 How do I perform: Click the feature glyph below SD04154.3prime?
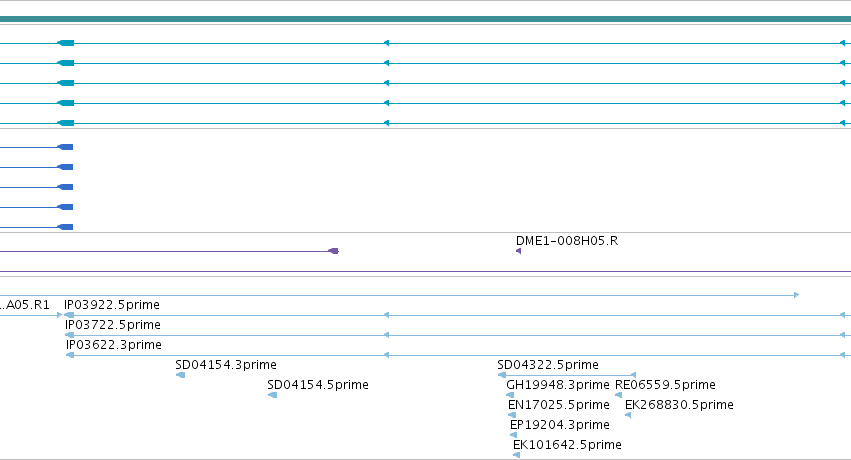point(181,375)
